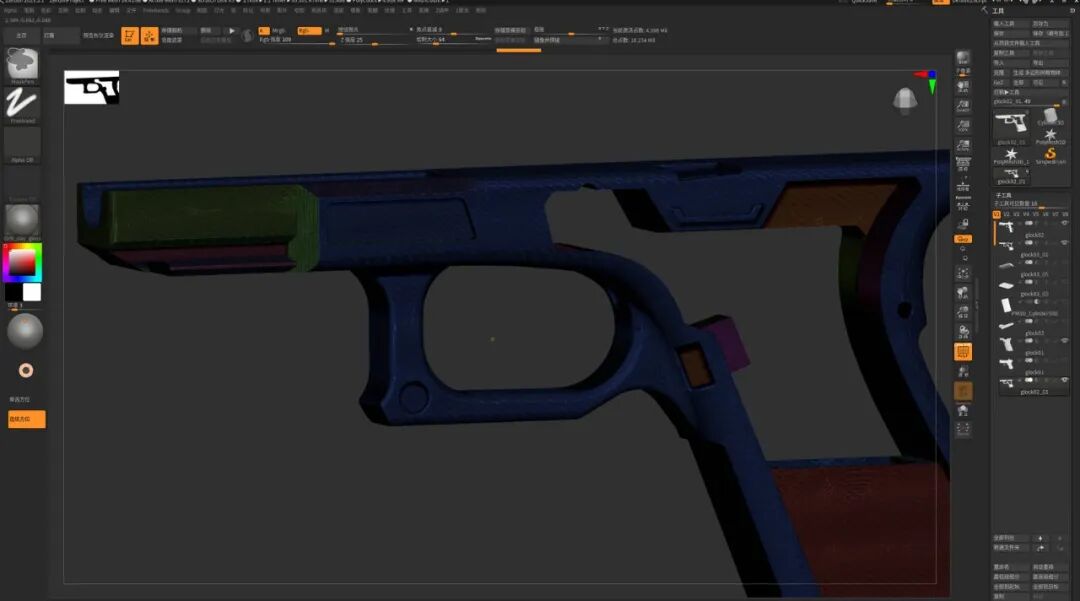The height and width of the screenshot is (601, 1080).
Task: Activate the Edit mode button
Action: 129,36
